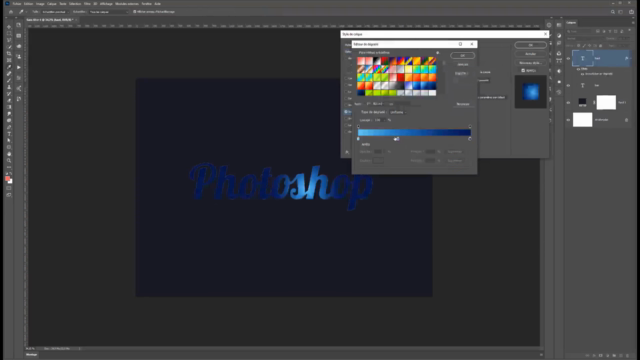640x360 pixels.
Task: Toggle the Aperçu checkbox in Layer Style
Action: pyautogui.click(x=523, y=71)
